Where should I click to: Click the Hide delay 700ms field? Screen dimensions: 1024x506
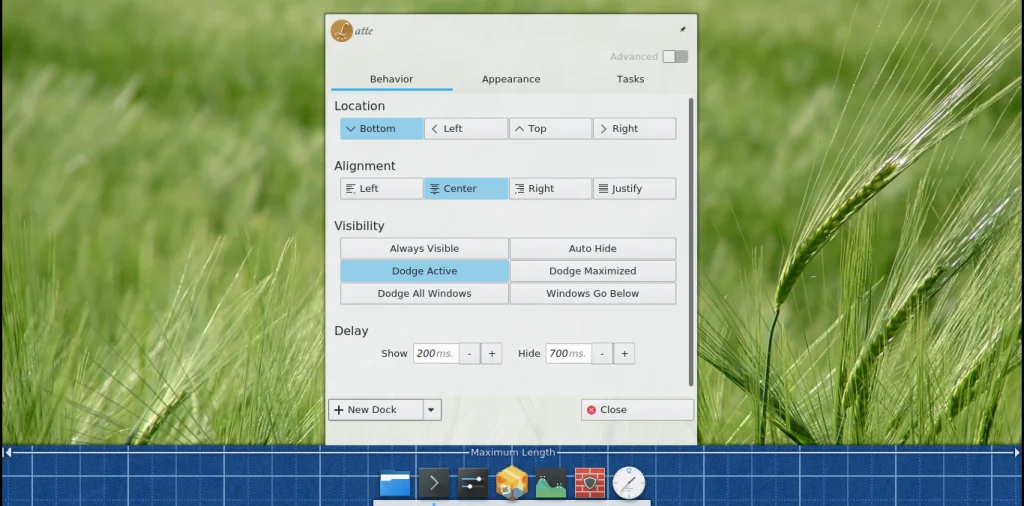coord(569,354)
